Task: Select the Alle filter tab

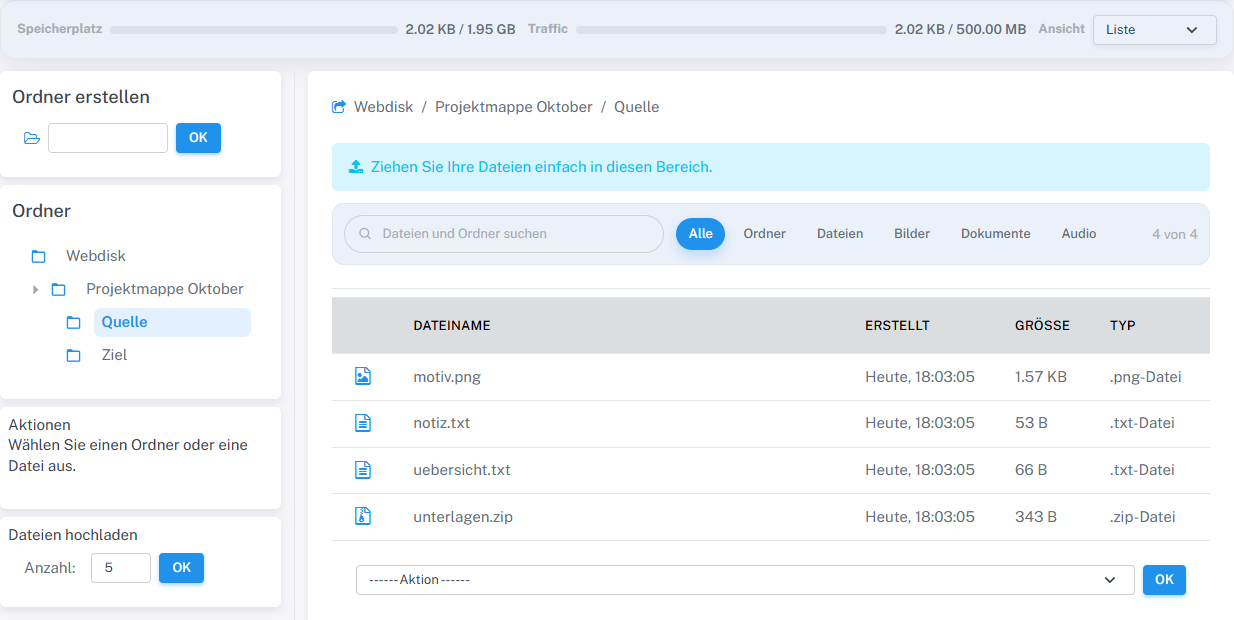Action: pos(700,234)
